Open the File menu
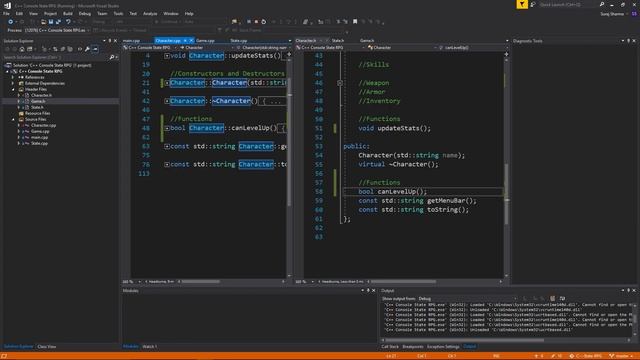640x360 pixels. point(6,13)
